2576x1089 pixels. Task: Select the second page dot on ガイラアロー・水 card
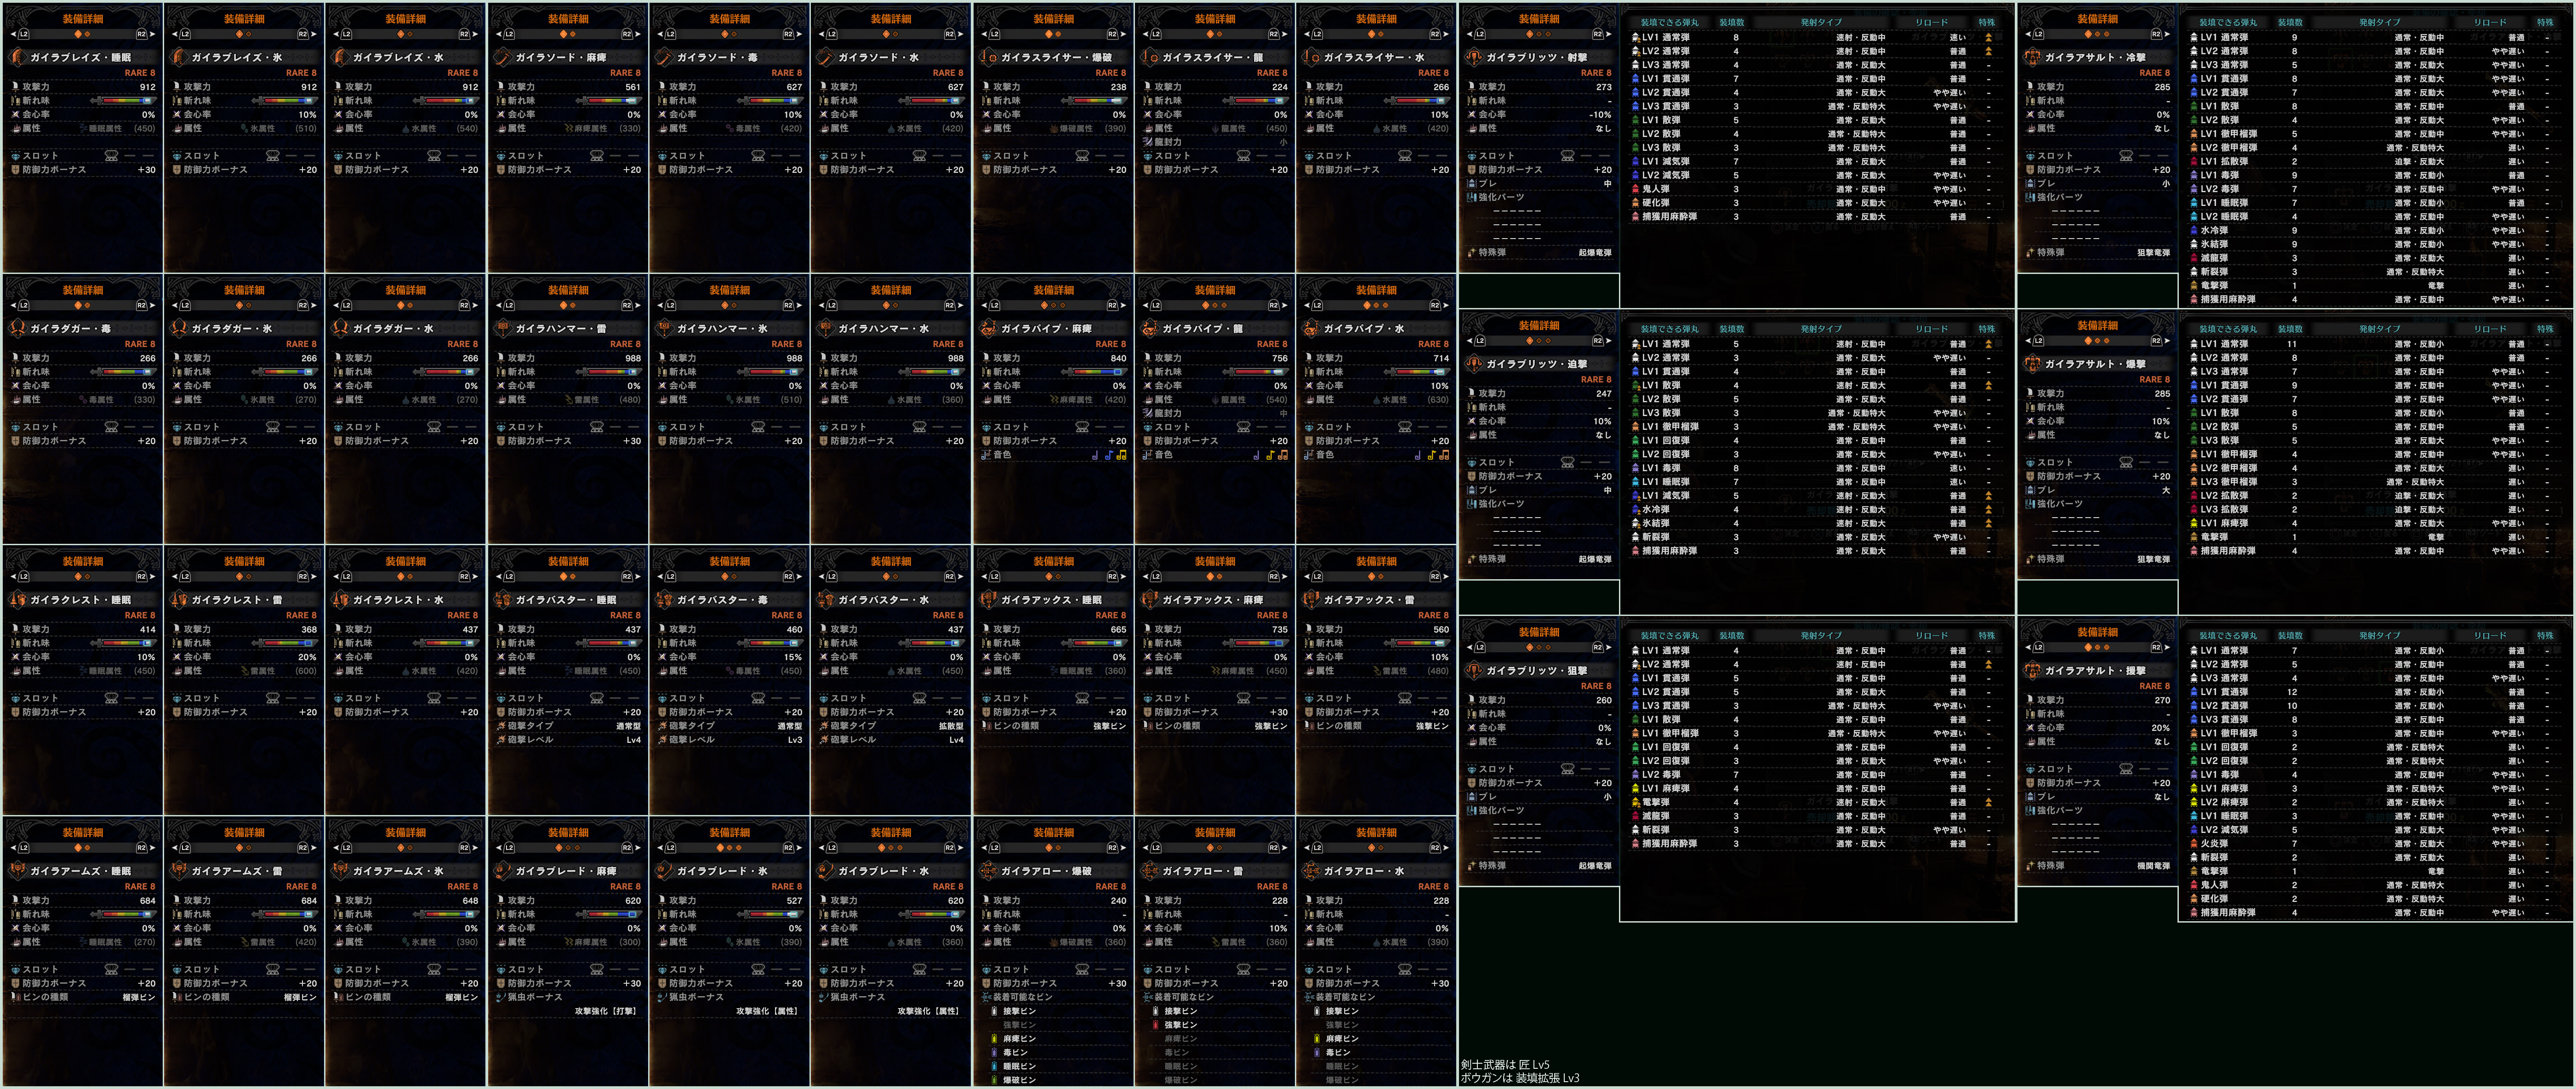[1381, 847]
